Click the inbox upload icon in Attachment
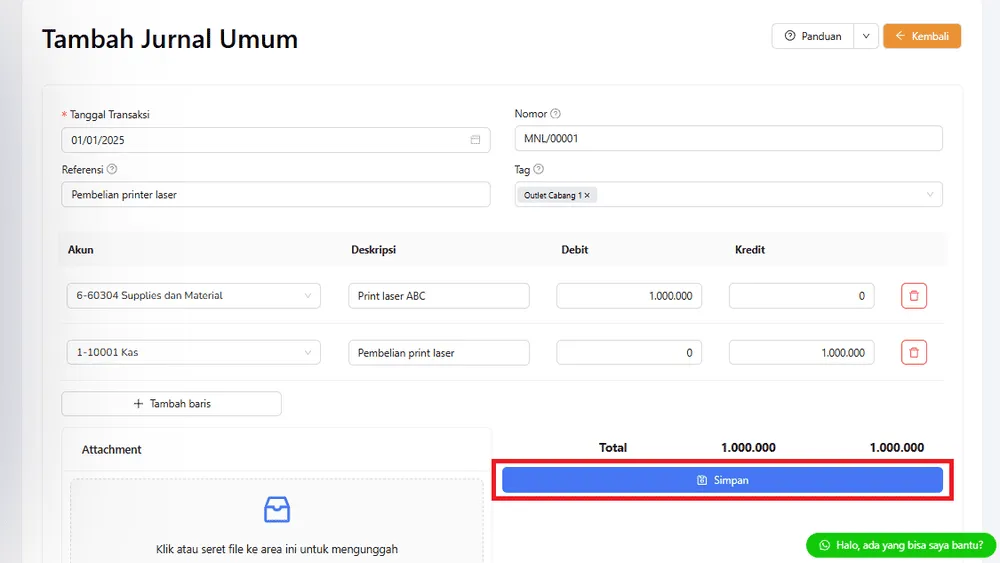 [x=276, y=510]
